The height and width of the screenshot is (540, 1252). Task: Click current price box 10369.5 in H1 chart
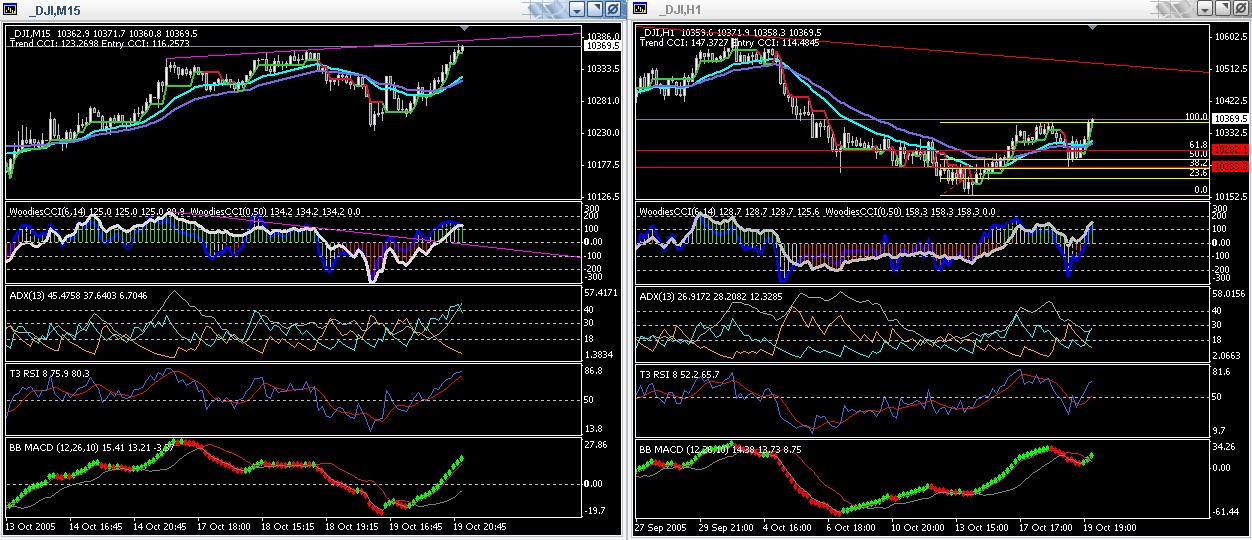[1230, 118]
